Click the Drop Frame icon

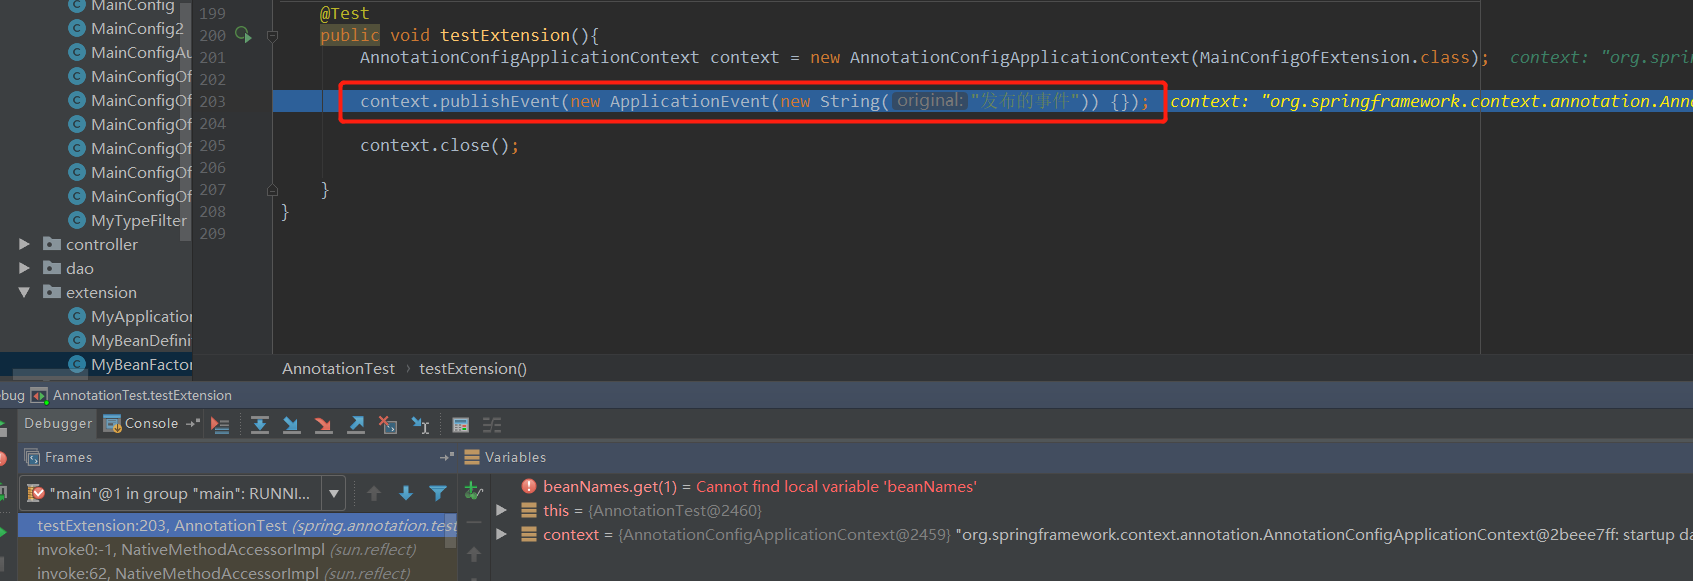[x=388, y=425]
